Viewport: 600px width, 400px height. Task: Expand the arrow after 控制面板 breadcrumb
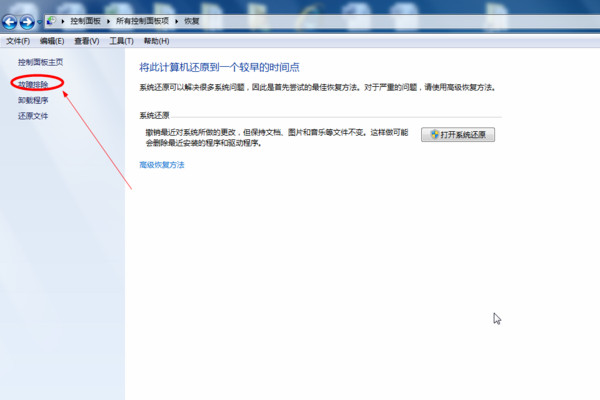[x=108, y=21]
